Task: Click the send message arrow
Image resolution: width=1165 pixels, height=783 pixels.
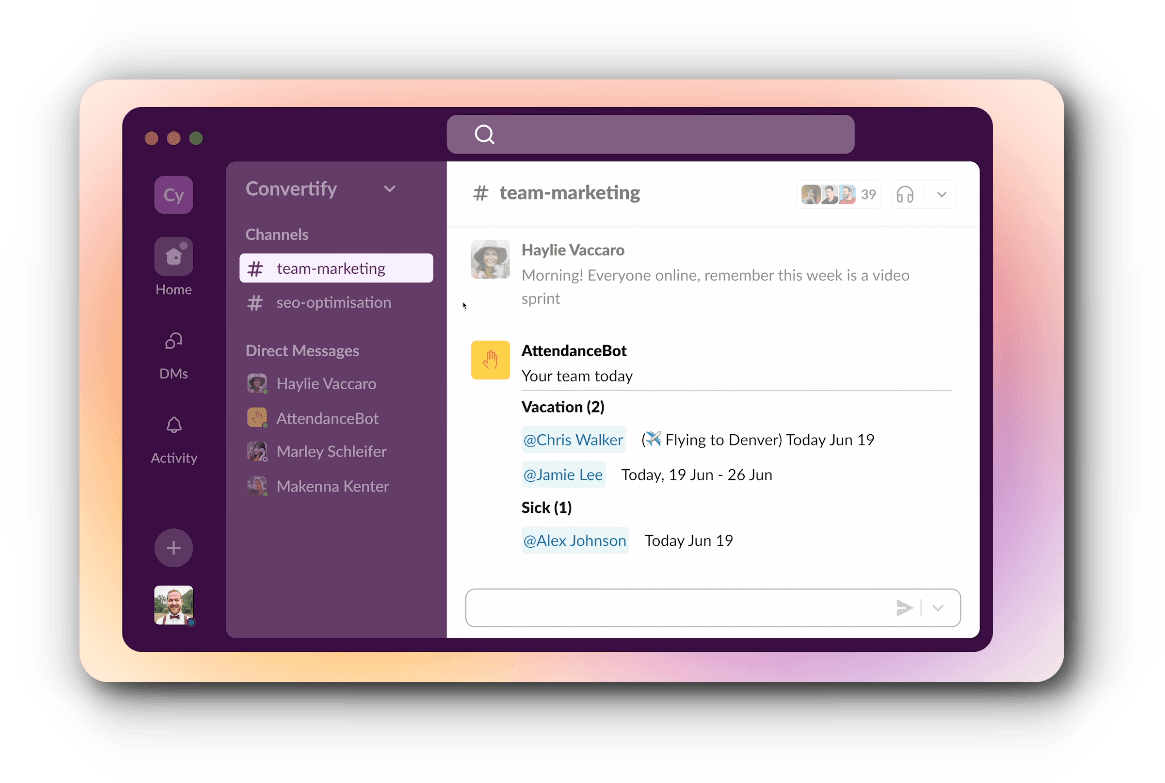Action: [904, 608]
